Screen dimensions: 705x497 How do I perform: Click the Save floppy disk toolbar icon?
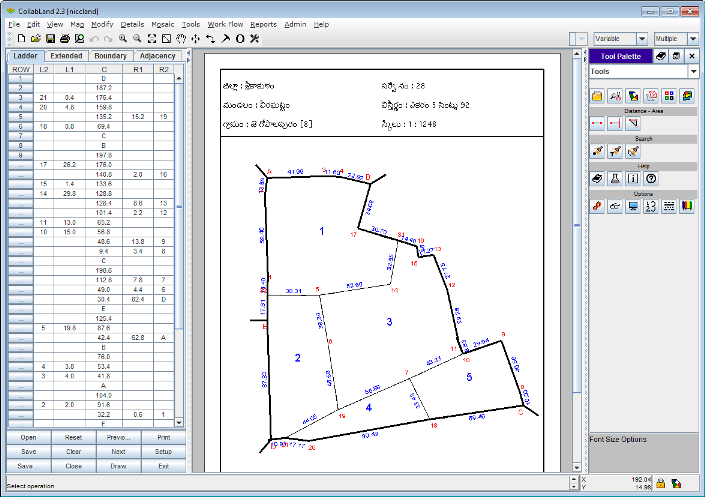click(50, 39)
